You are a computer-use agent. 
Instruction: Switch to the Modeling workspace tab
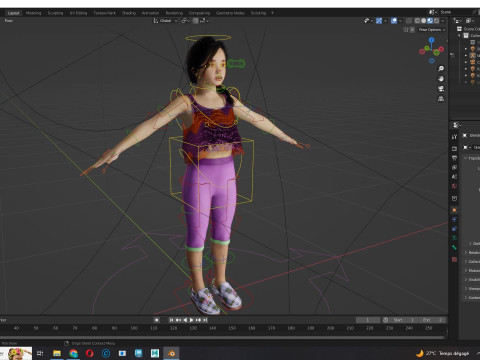[33, 13]
